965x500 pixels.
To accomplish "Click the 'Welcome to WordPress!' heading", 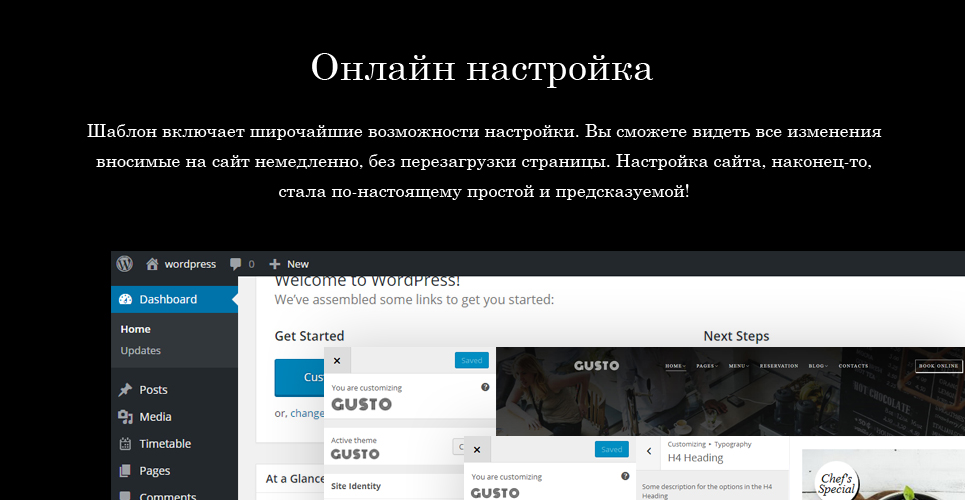I will 367,281.
